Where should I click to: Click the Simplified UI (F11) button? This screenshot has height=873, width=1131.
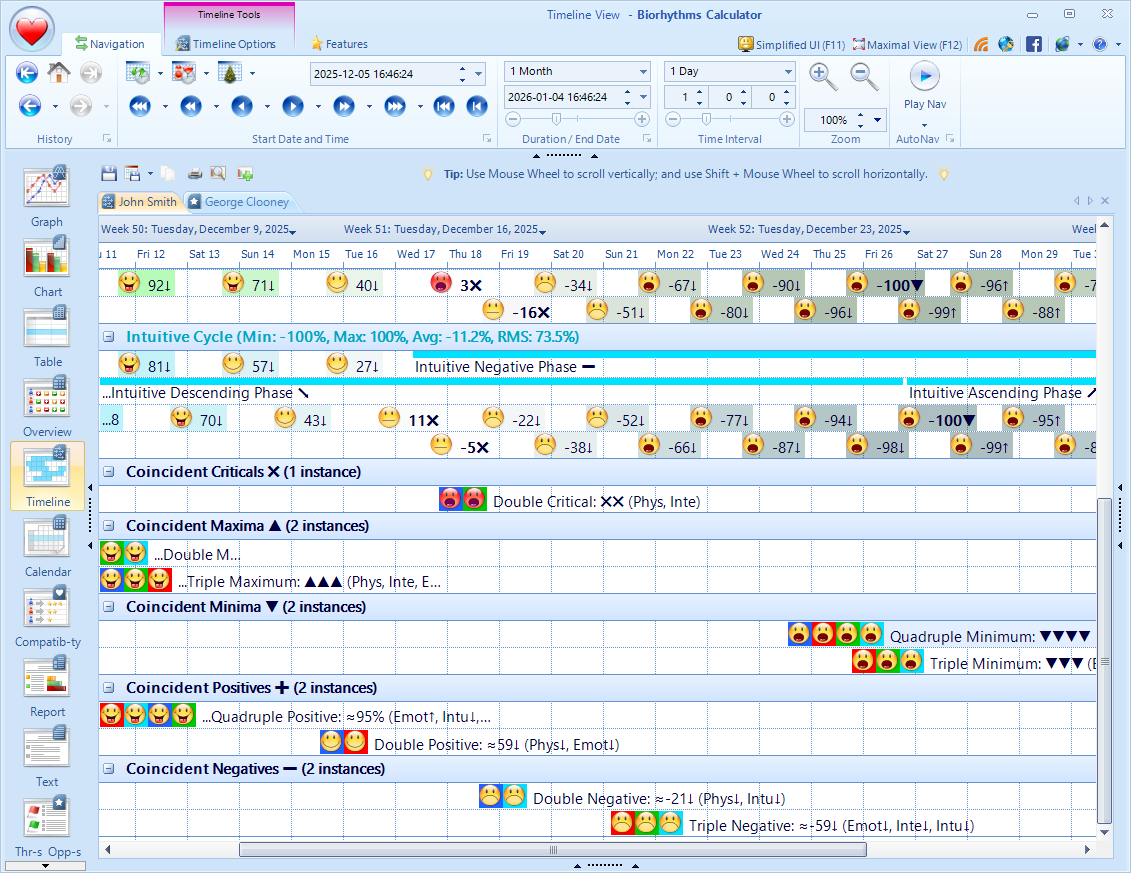pos(791,44)
